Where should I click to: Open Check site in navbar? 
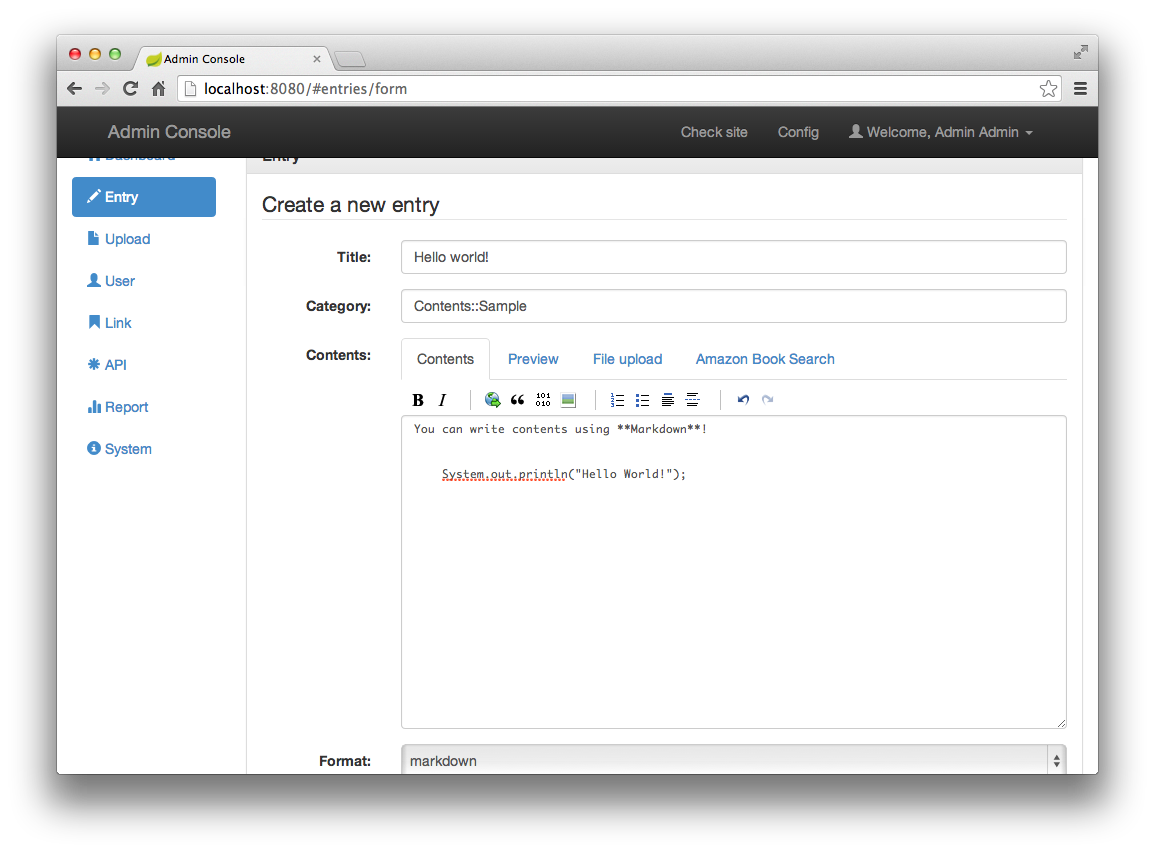coord(714,132)
